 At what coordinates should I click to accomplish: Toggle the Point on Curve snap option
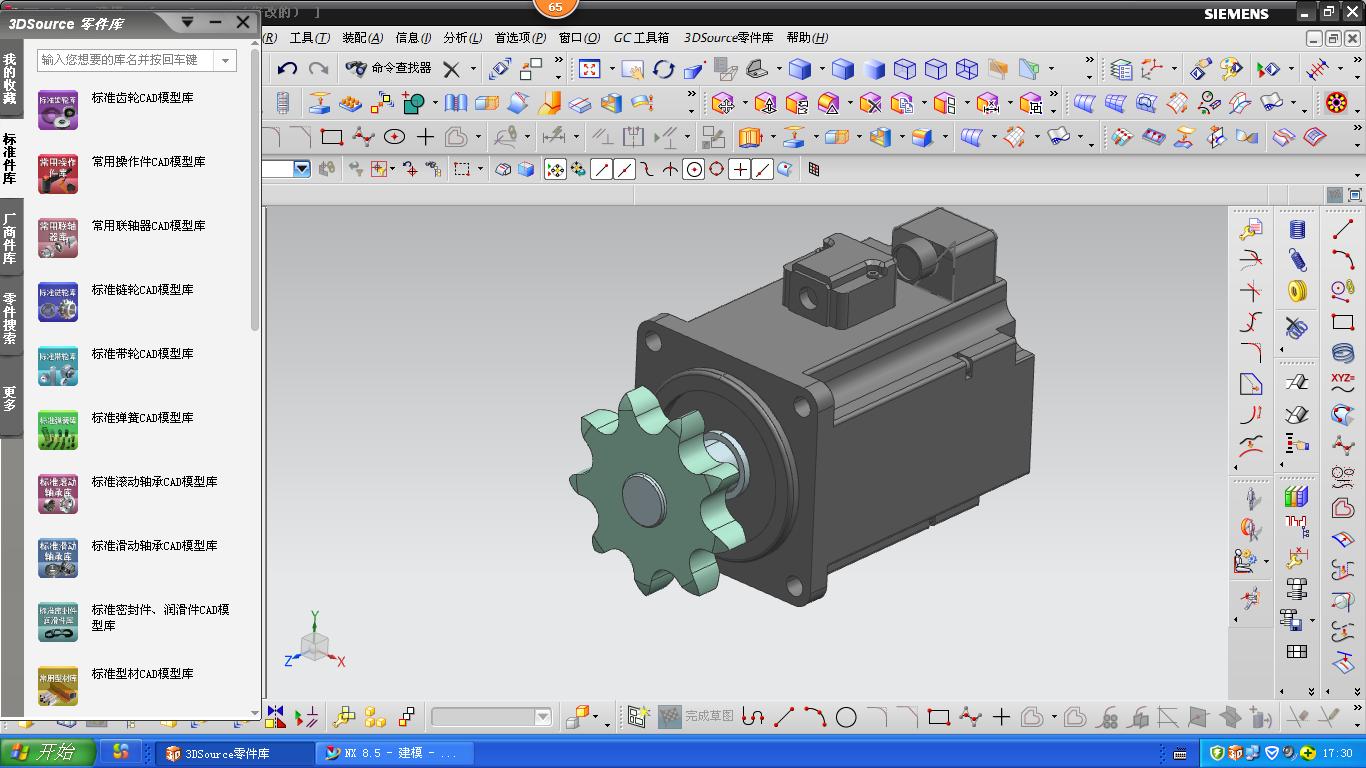pos(762,170)
